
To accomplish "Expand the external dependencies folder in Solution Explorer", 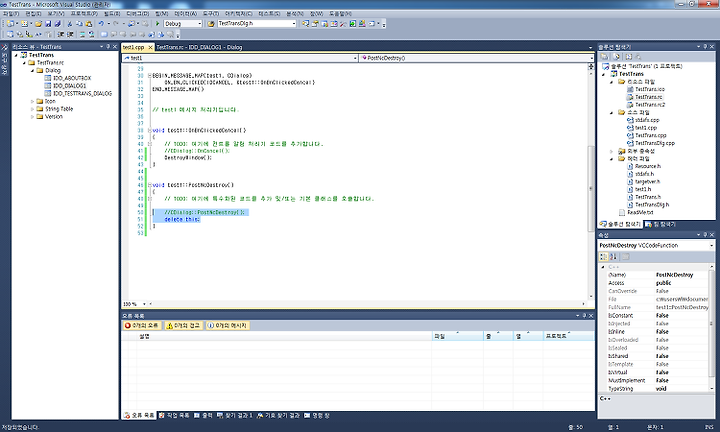I will pos(611,151).
